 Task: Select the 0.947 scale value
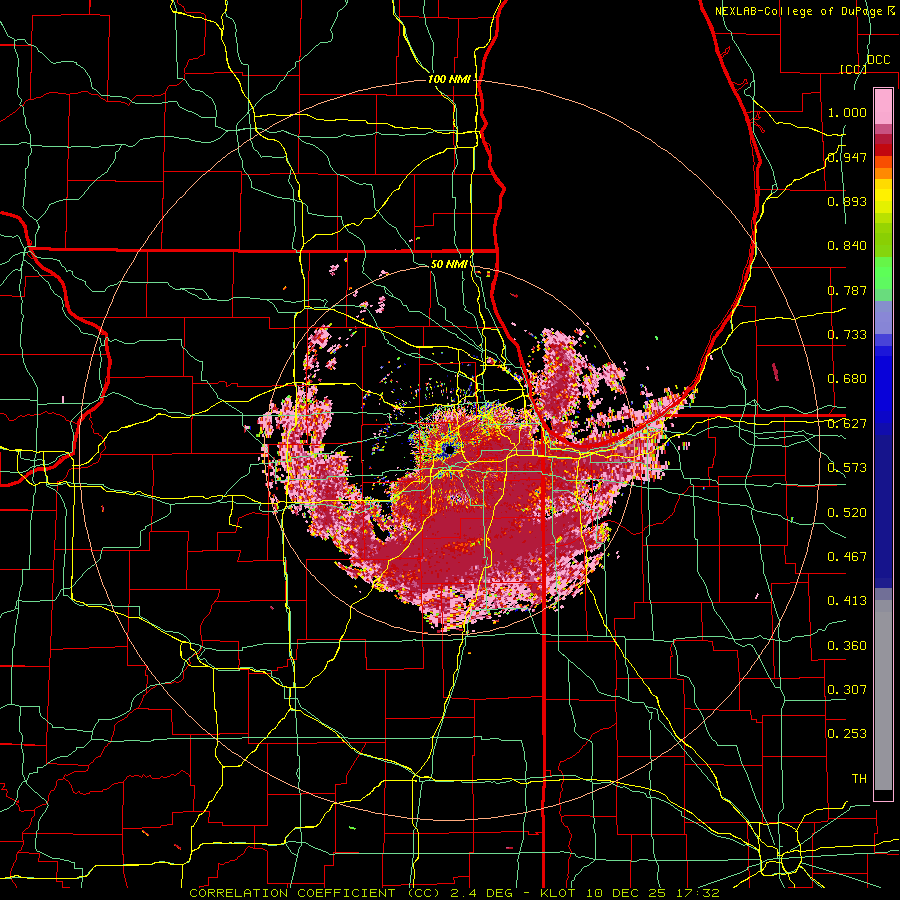point(847,157)
